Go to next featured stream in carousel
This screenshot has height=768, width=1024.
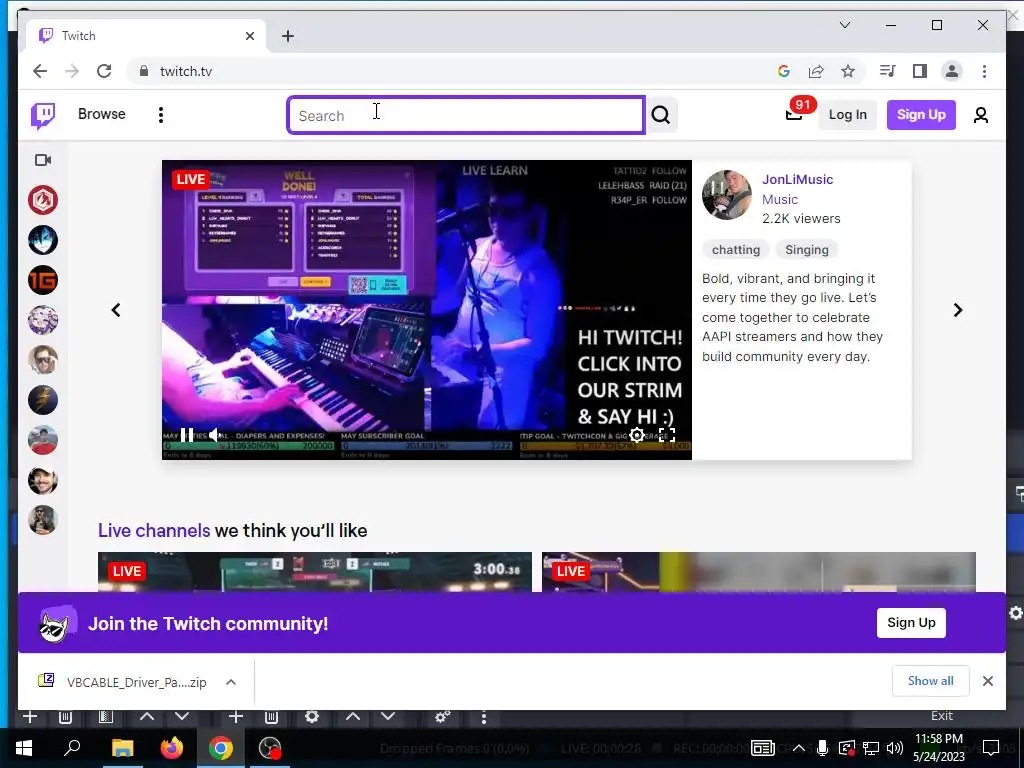click(957, 310)
